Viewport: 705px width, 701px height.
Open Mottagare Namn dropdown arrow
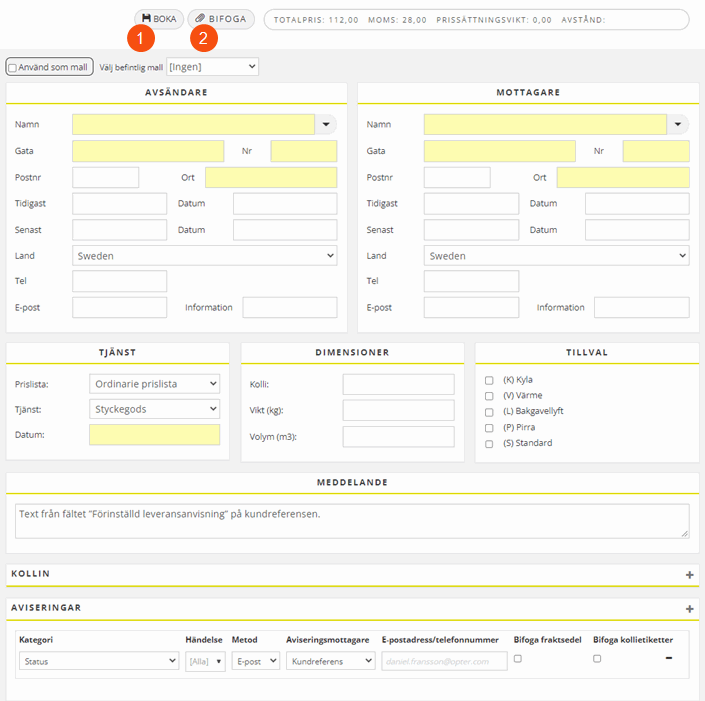(x=678, y=124)
